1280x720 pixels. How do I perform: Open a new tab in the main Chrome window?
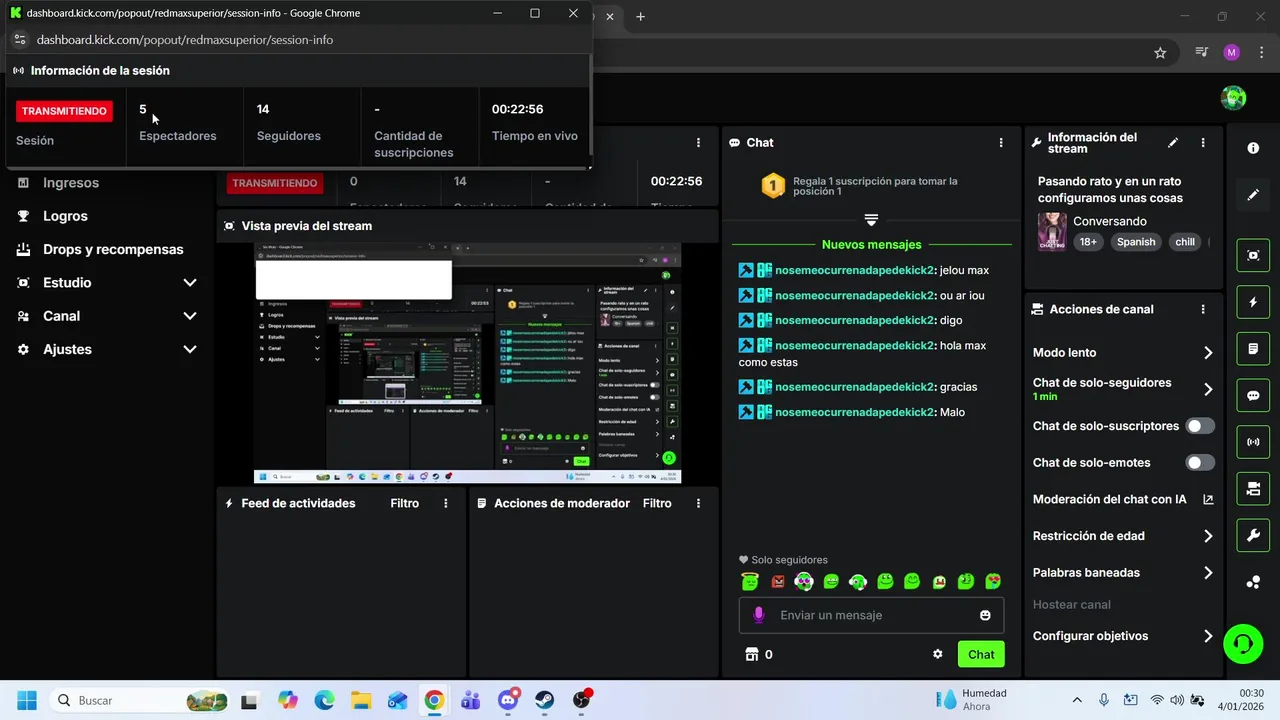pyautogui.click(x=641, y=16)
